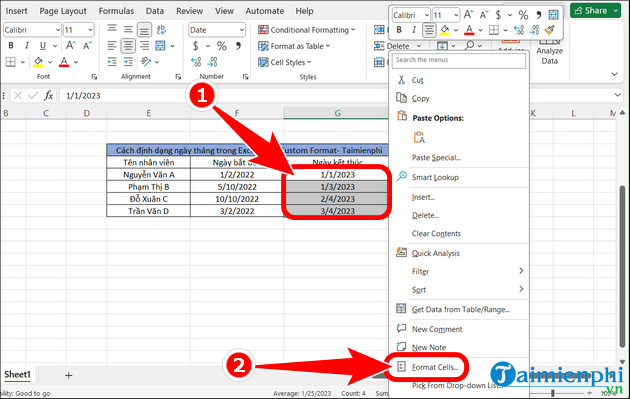
Task: Click the mini toolbar Merge & Center icon
Action: [554, 15]
